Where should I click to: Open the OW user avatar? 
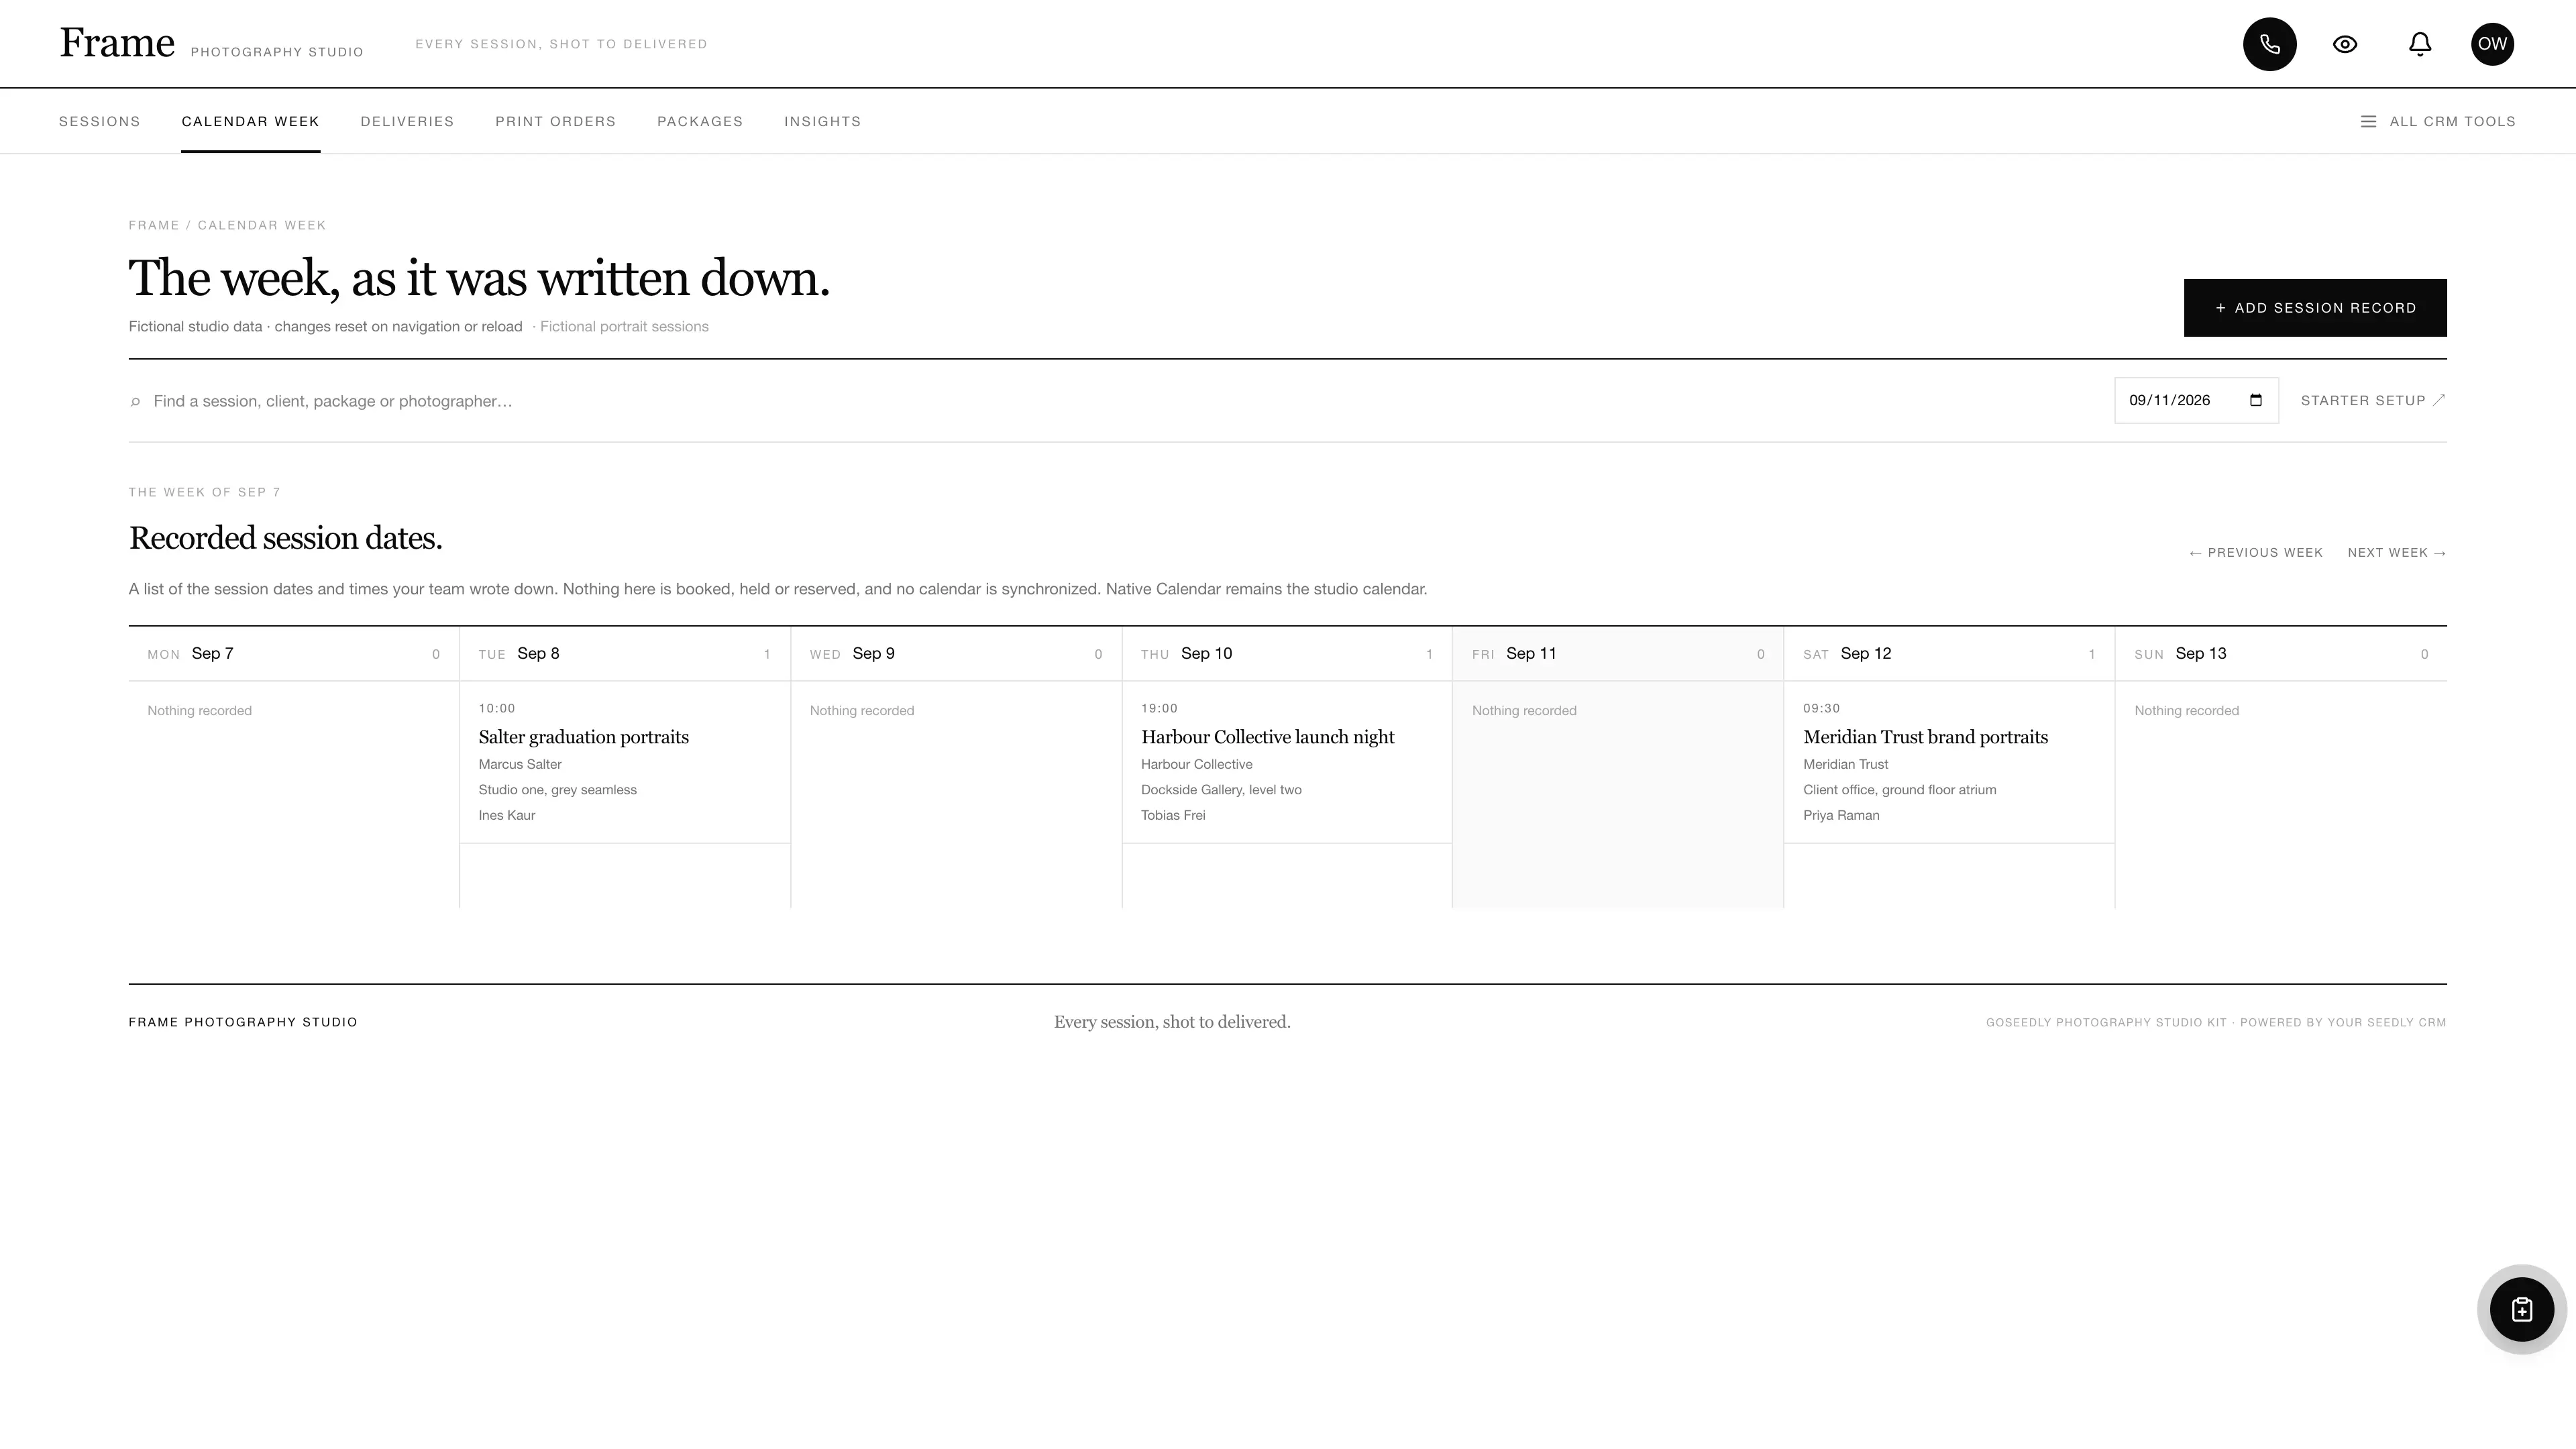coord(2492,44)
